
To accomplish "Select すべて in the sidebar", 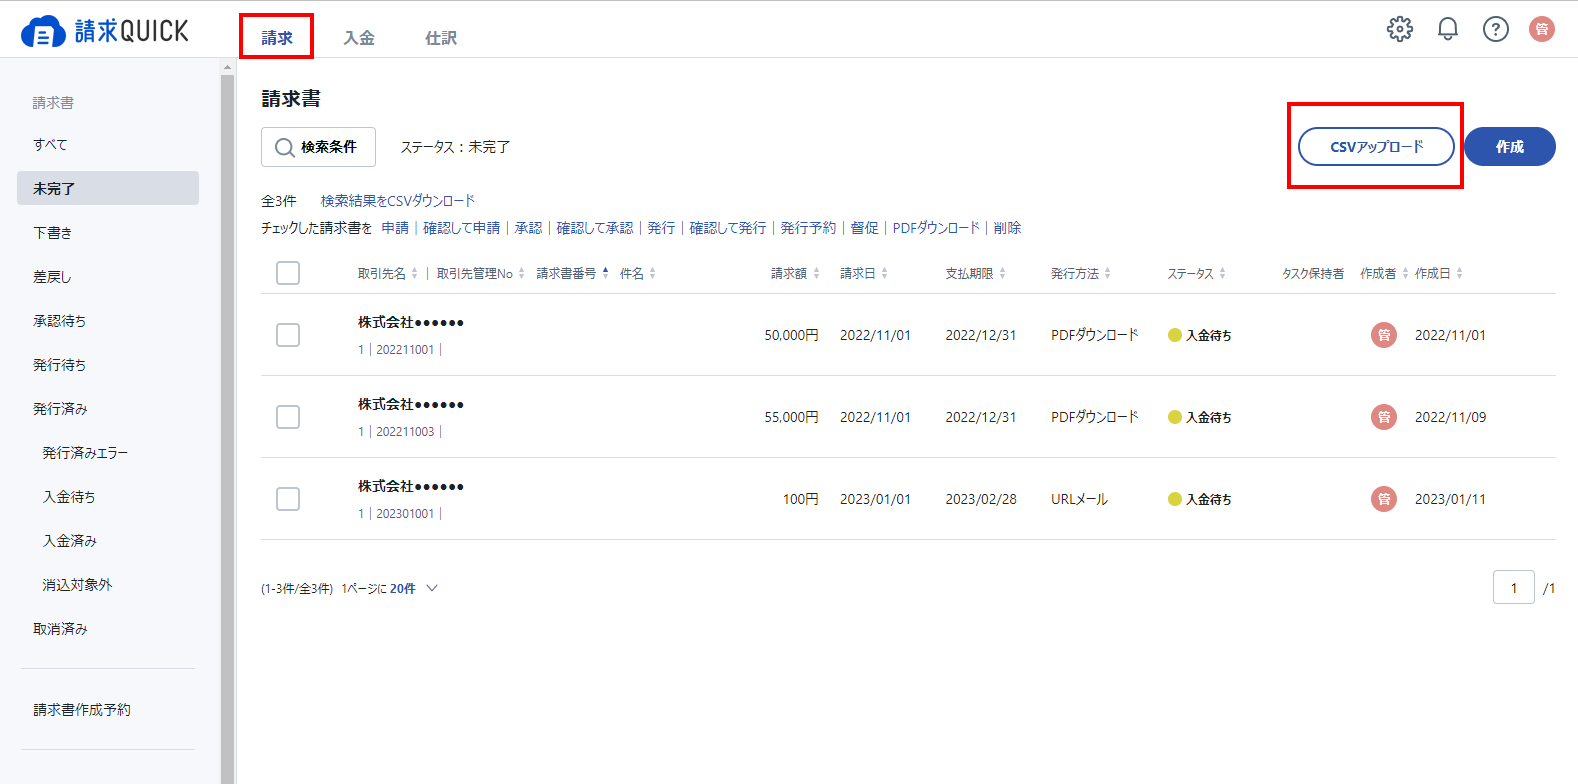I will click(108, 144).
